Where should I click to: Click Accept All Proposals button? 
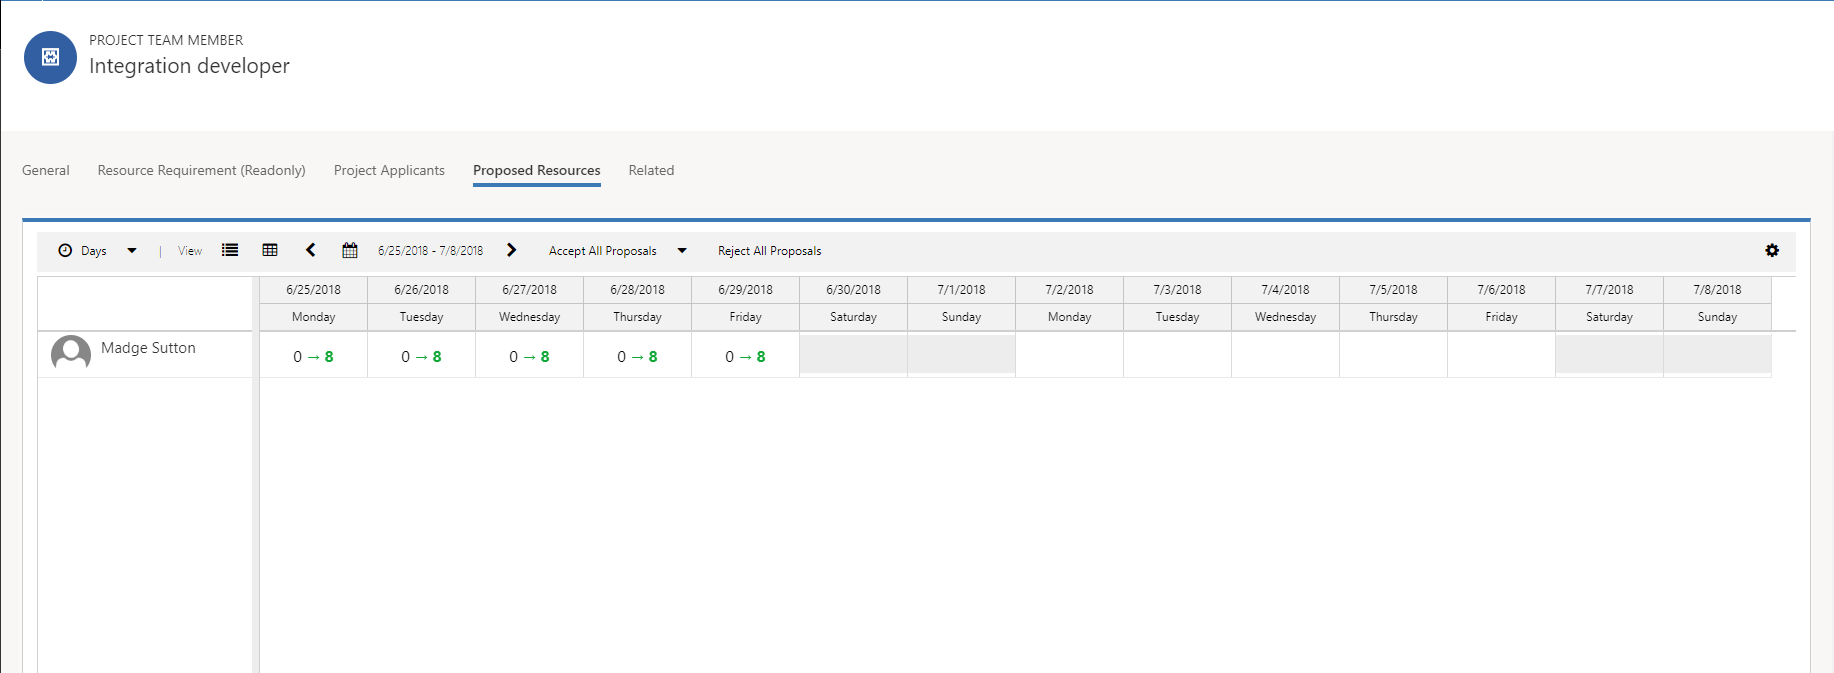(x=603, y=251)
